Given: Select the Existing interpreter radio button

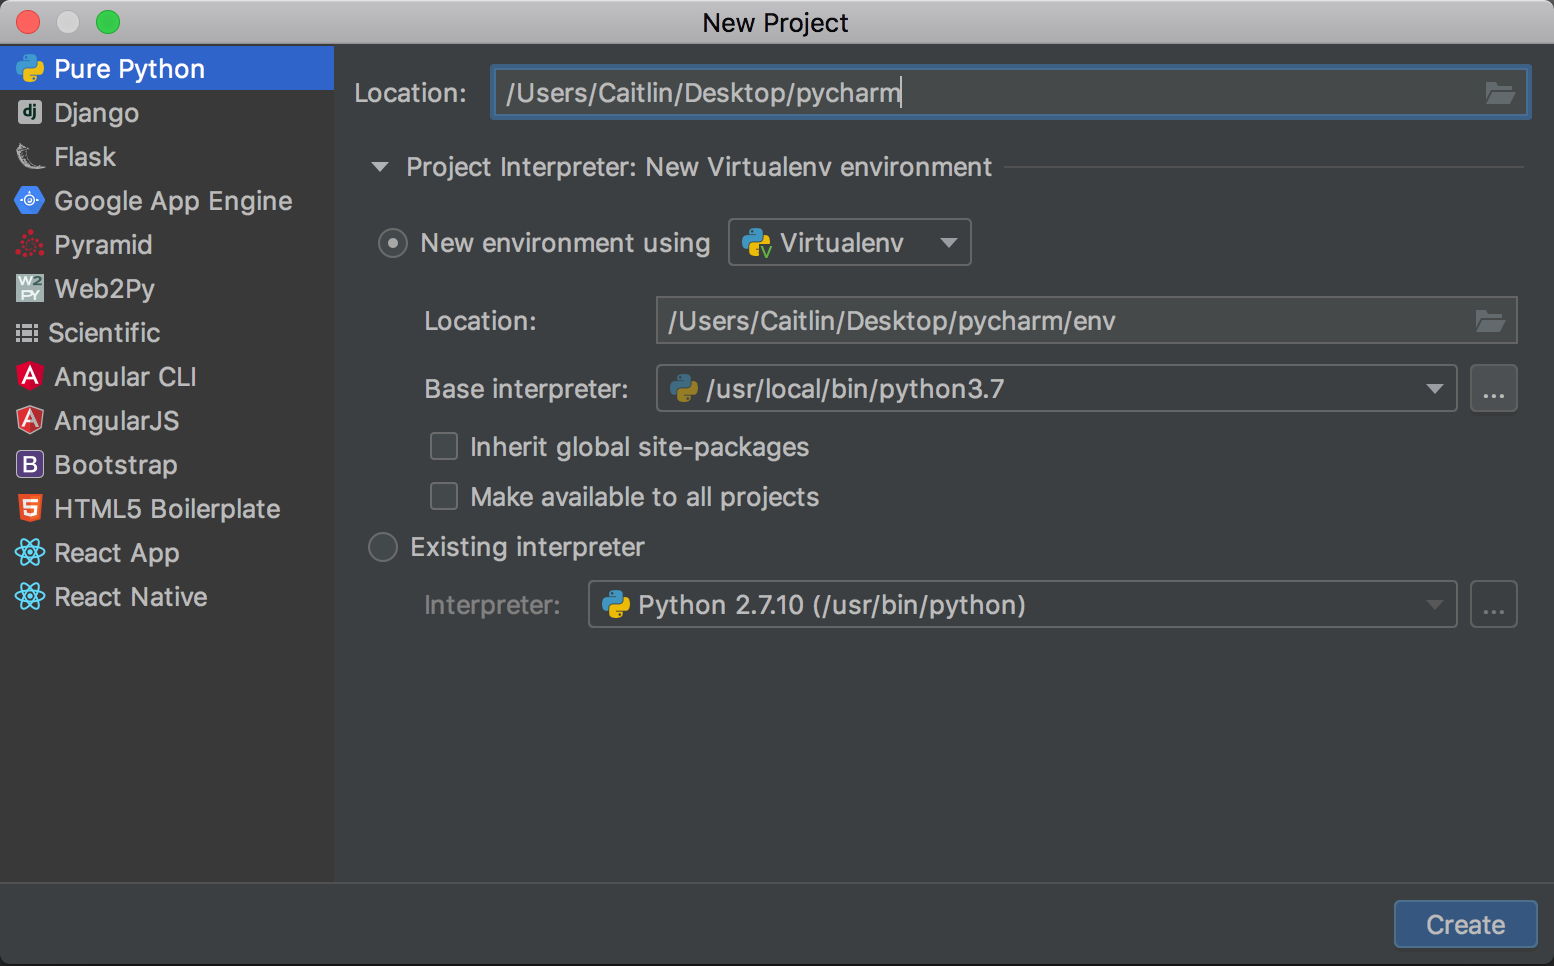Looking at the screenshot, I should 382,547.
